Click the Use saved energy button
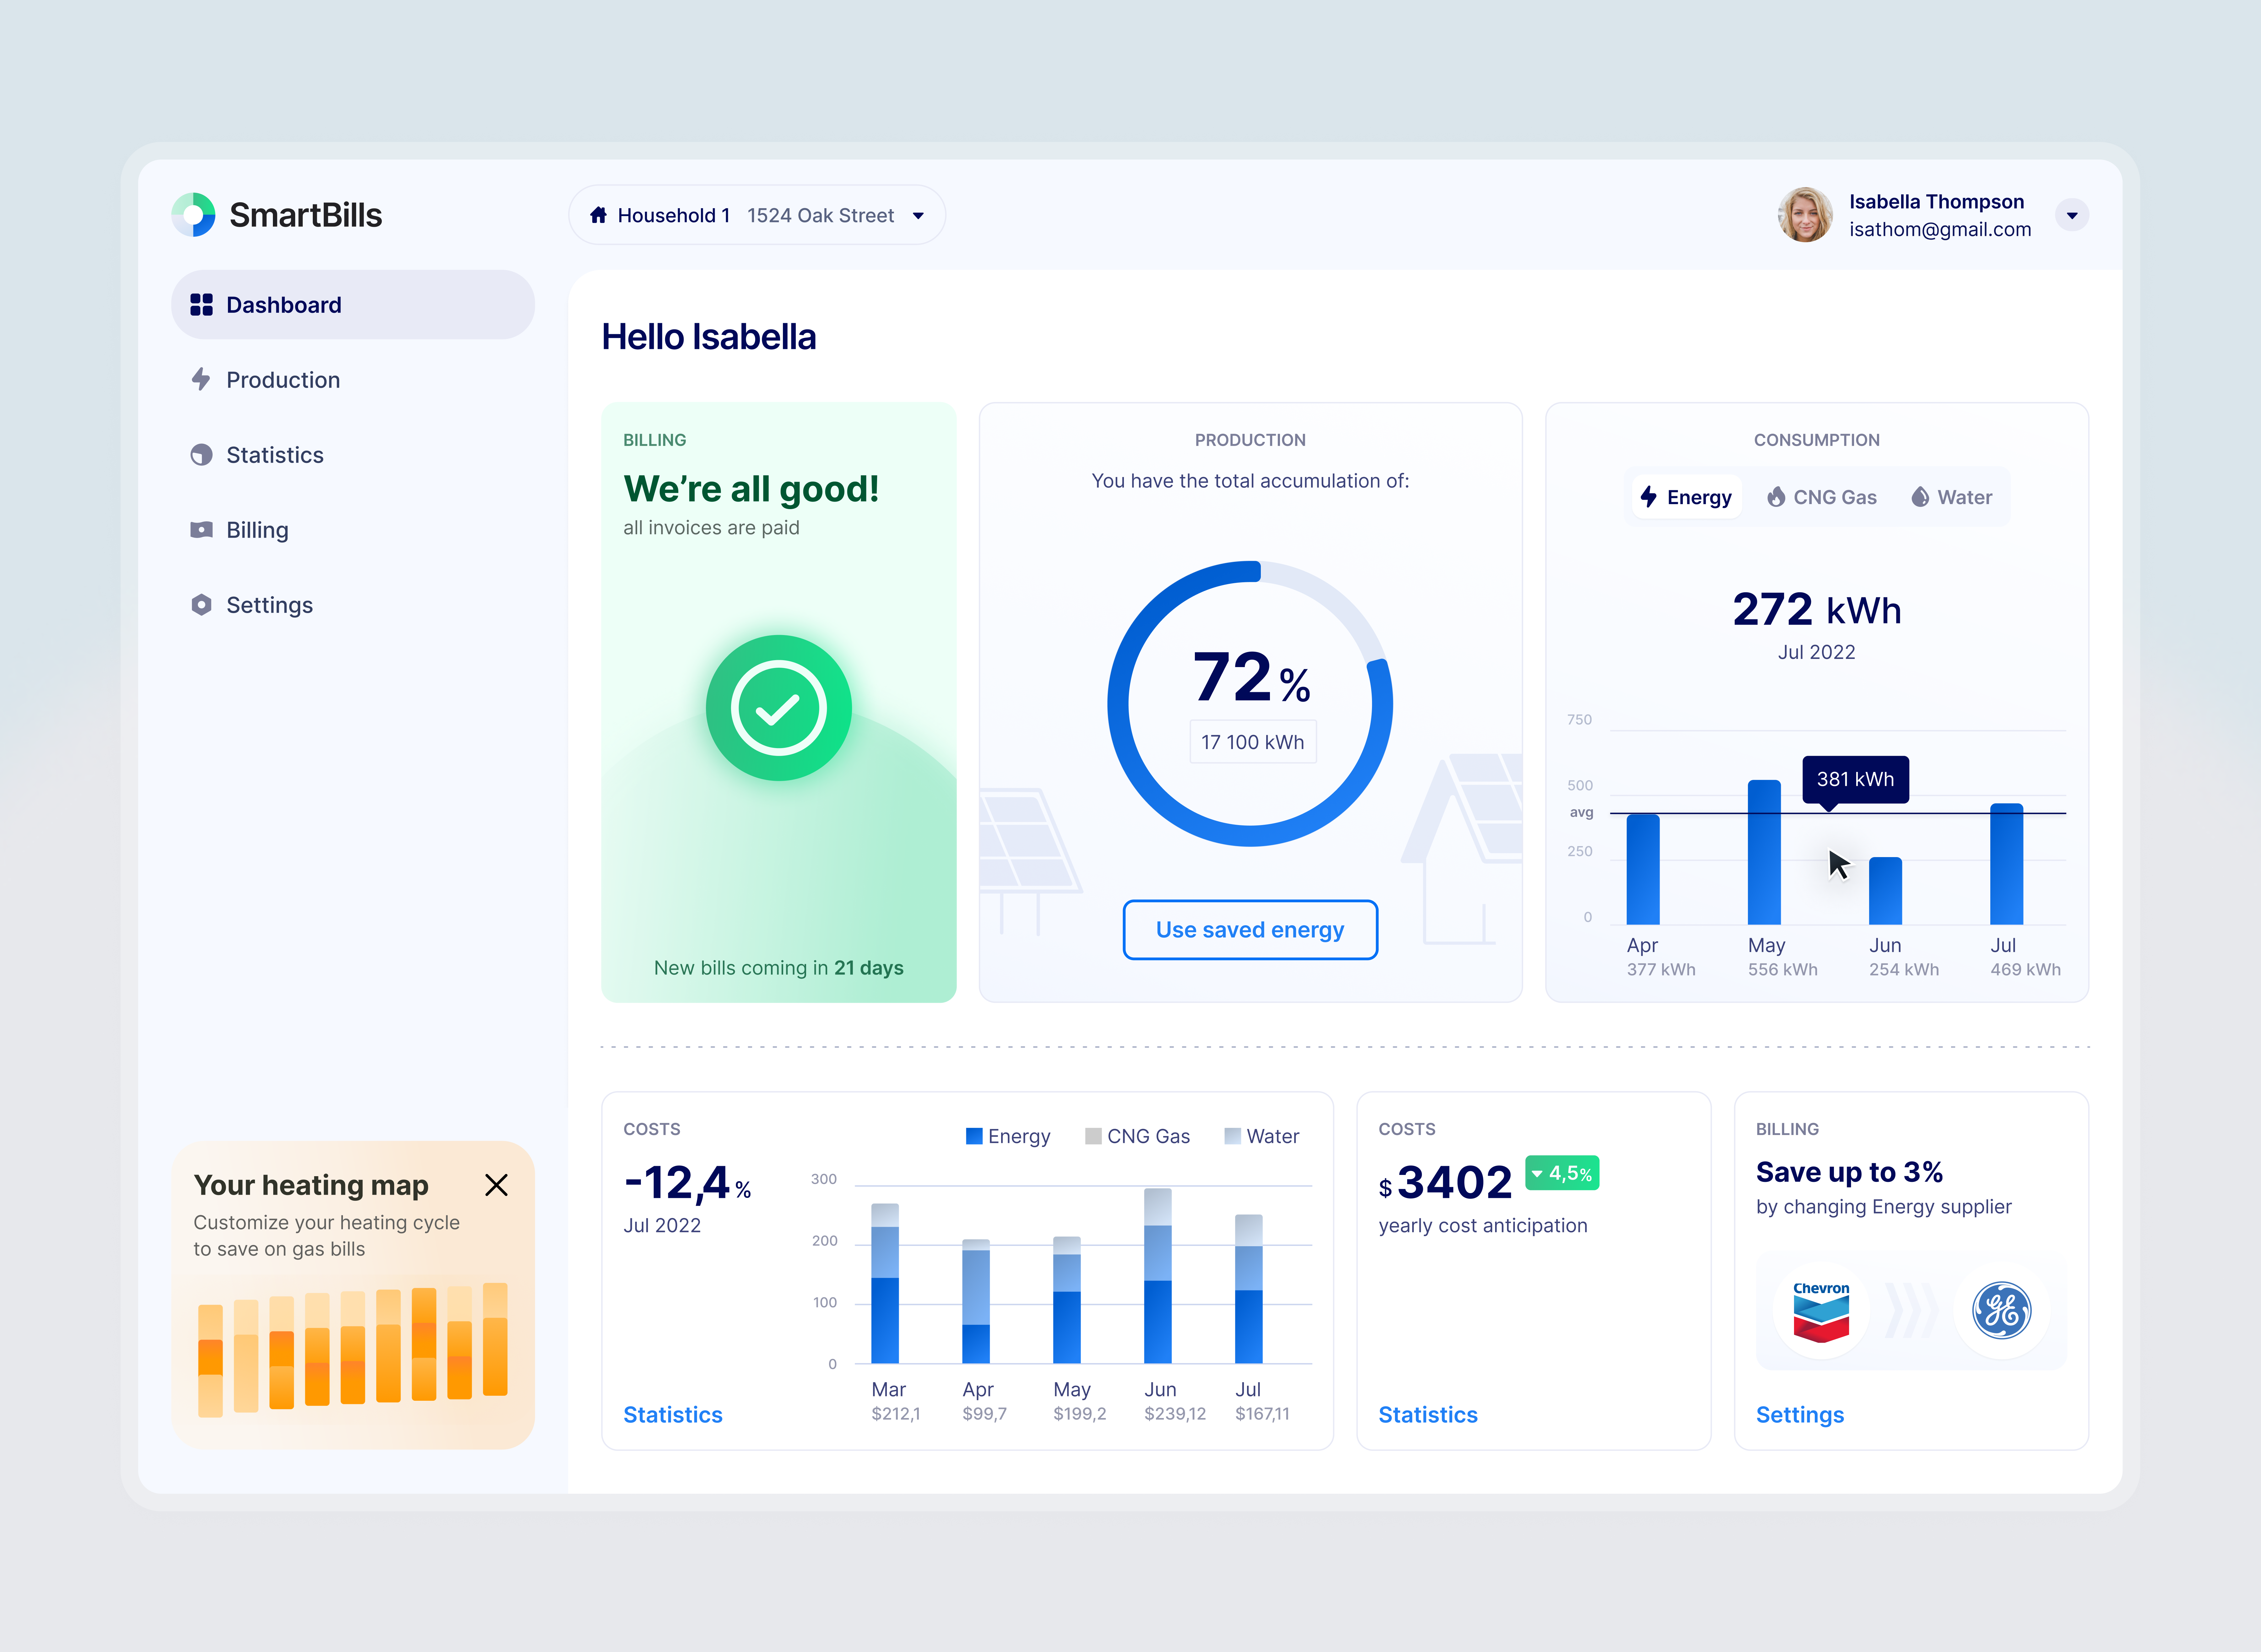Screen dimensions: 2261x1652 tap(1250, 930)
